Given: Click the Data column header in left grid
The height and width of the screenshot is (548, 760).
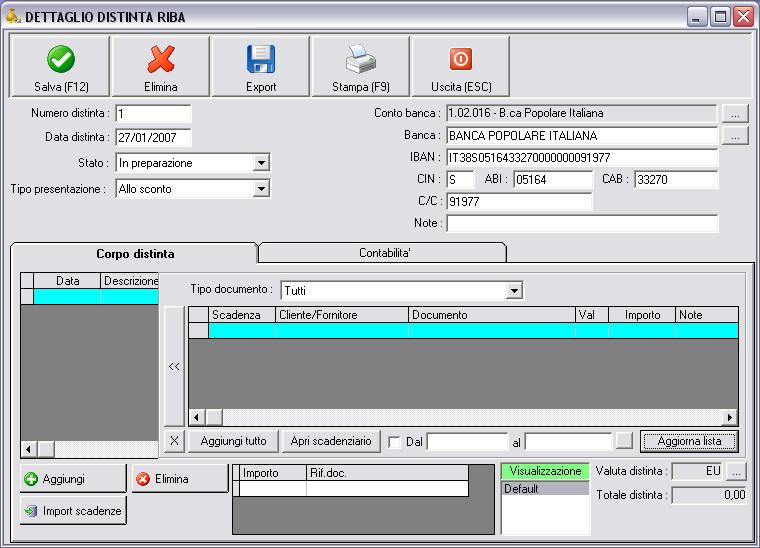Looking at the screenshot, I should click(67, 281).
